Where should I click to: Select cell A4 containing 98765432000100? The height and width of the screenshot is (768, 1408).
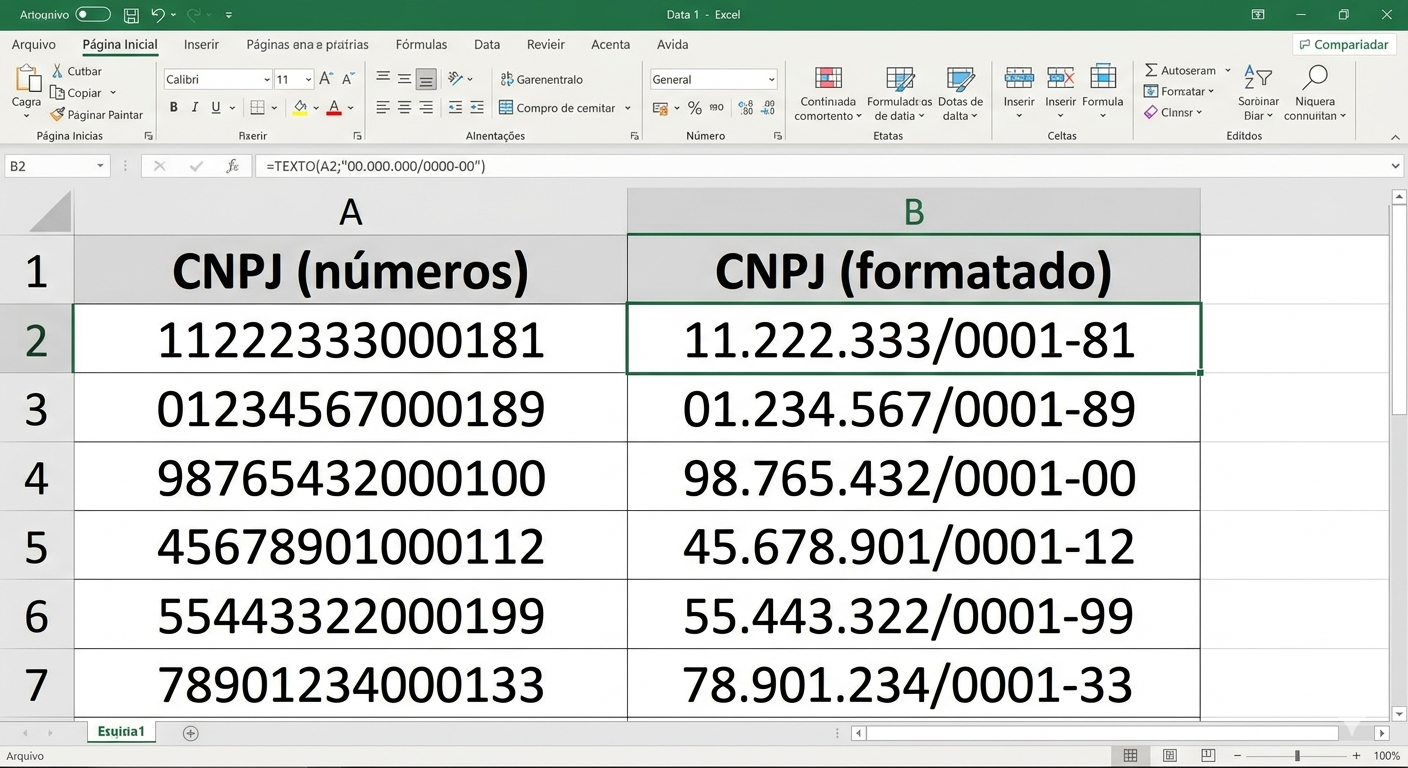(x=350, y=477)
